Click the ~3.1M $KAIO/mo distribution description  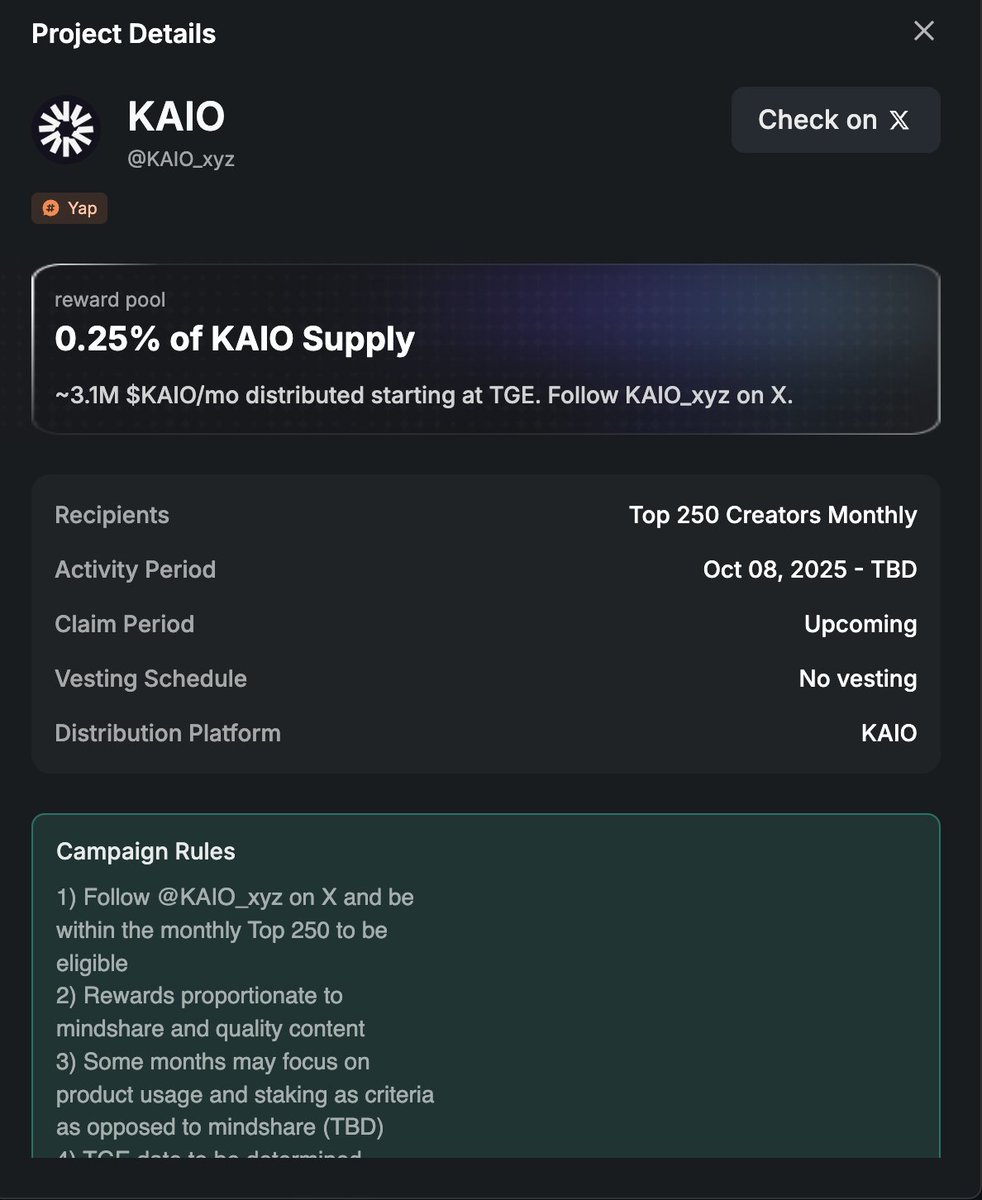tap(423, 395)
